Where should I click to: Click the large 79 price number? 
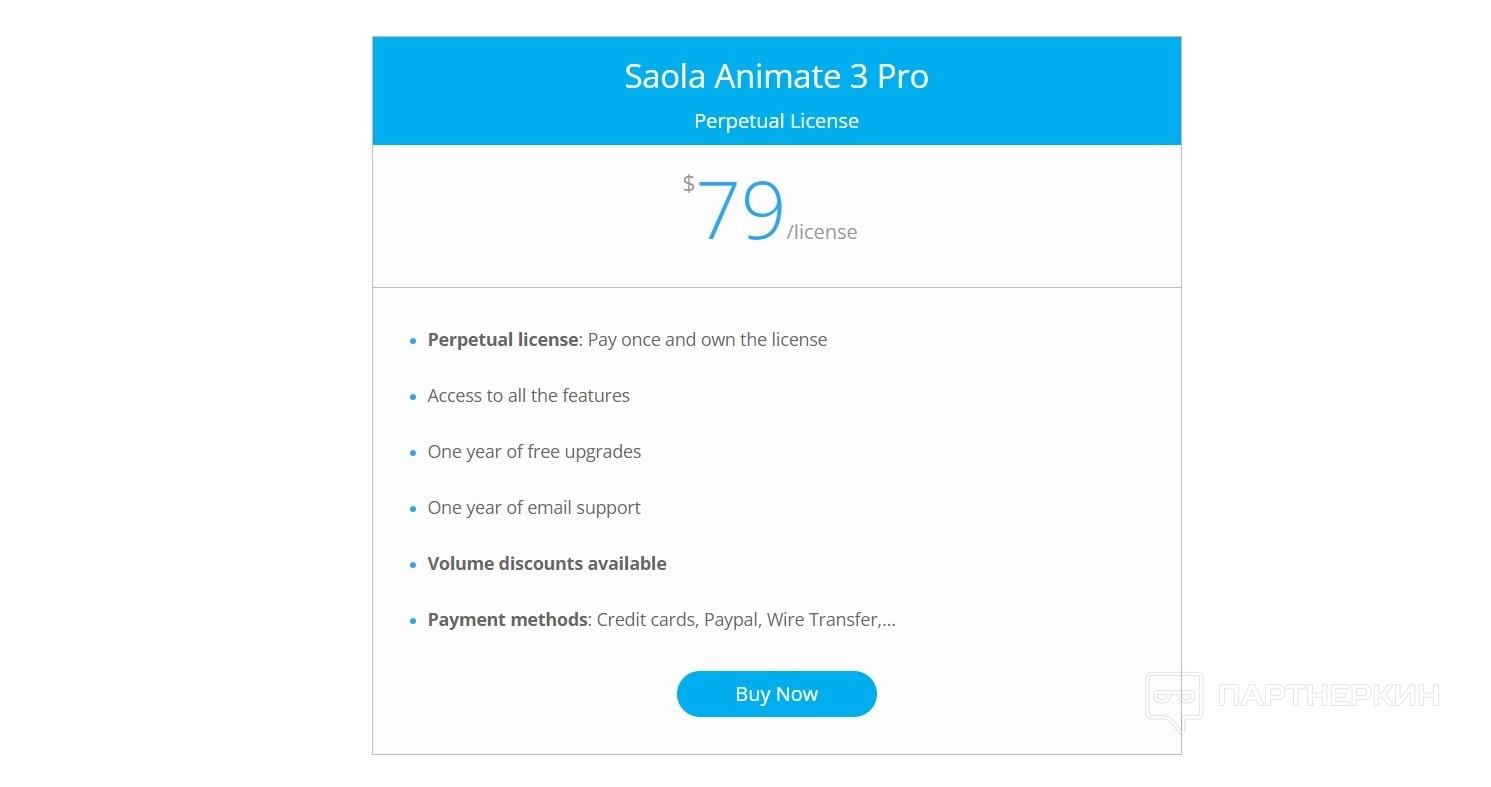(x=741, y=211)
